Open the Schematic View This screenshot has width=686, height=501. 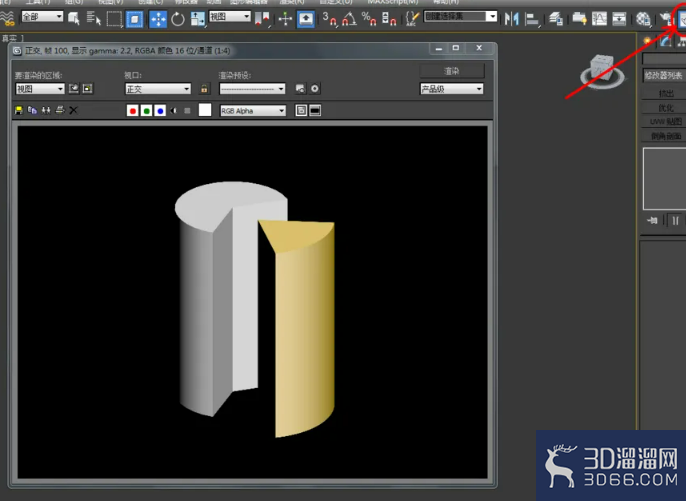pyautogui.click(x=619, y=19)
